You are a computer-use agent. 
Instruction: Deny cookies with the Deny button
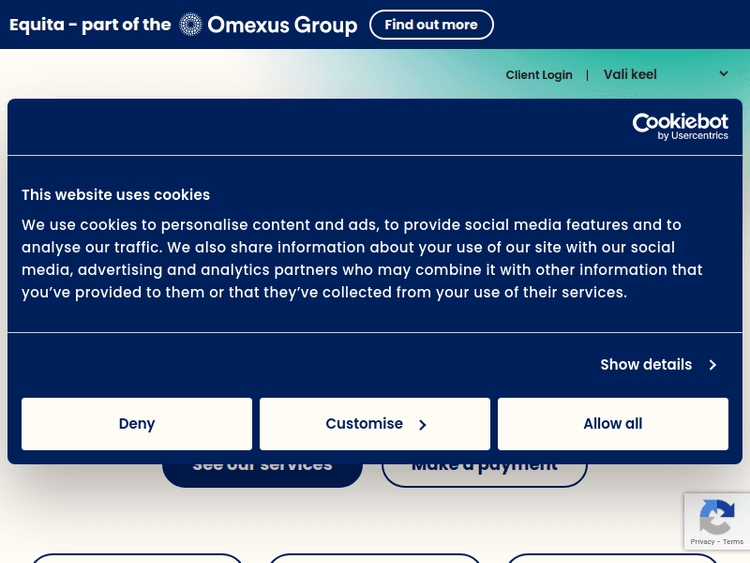point(137,424)
